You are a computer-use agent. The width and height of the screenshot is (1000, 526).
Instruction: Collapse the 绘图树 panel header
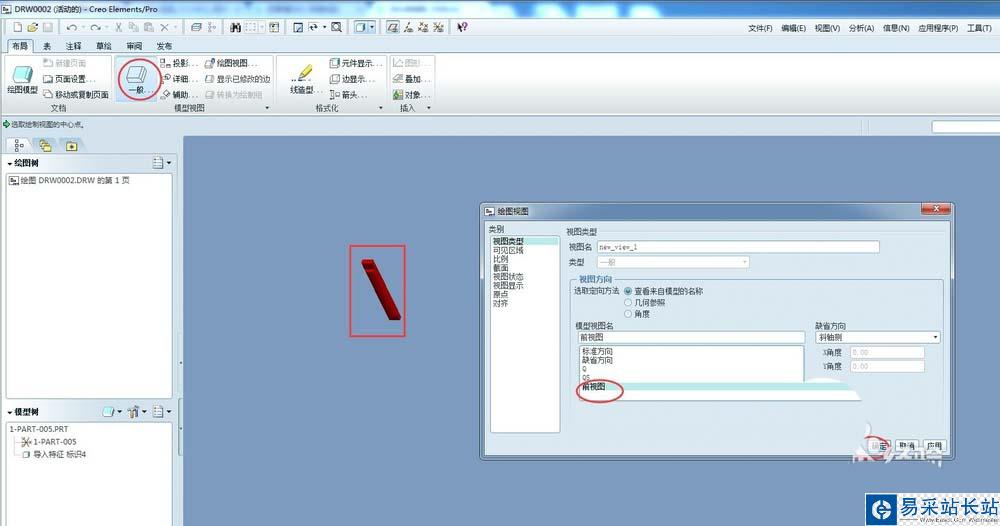pyautogui.click(x=22, y=163)
